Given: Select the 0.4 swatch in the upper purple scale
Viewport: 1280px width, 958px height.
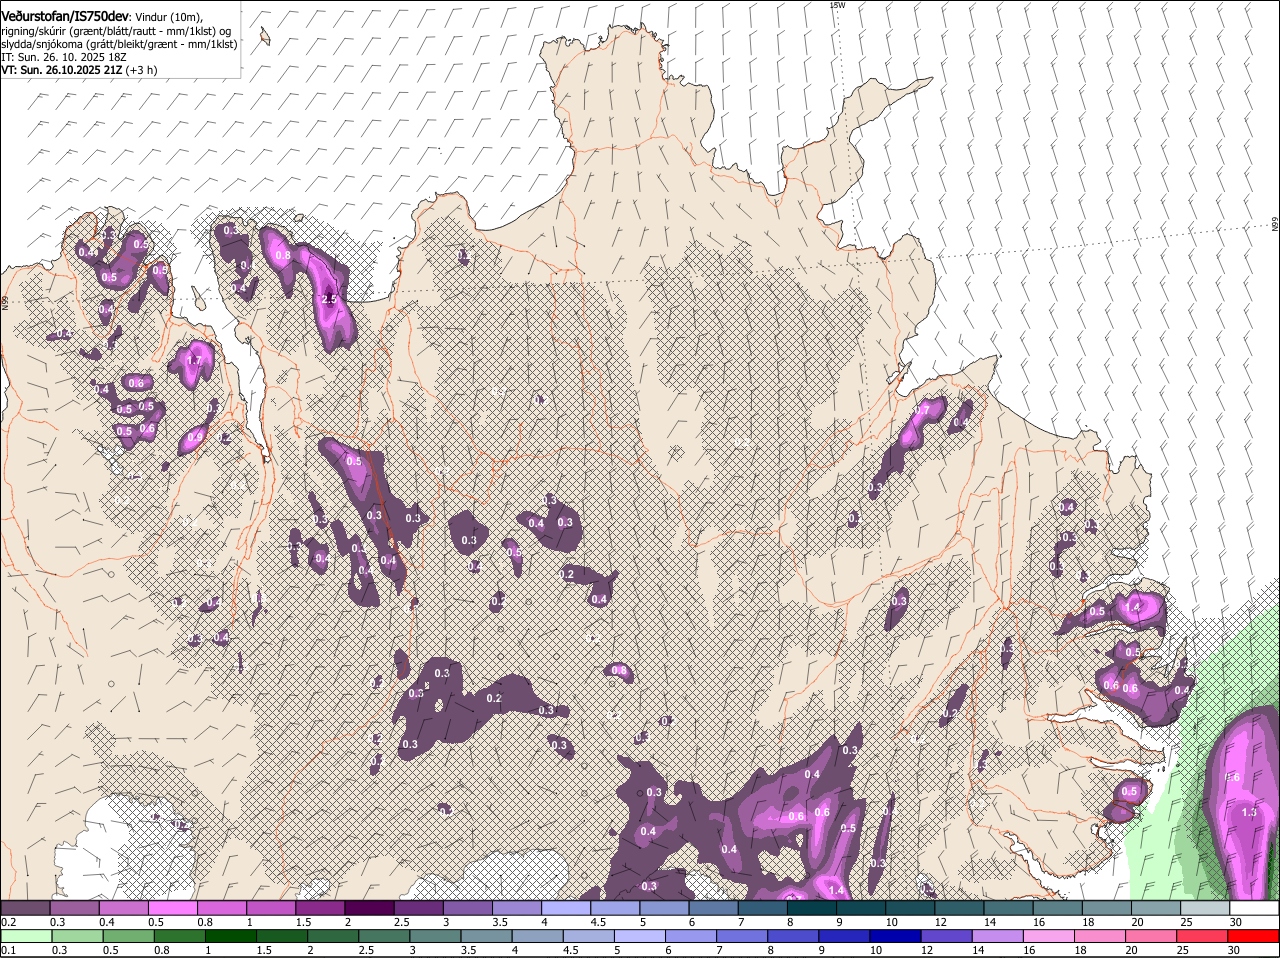Looking at the screenshot, I should pos(123,908).
